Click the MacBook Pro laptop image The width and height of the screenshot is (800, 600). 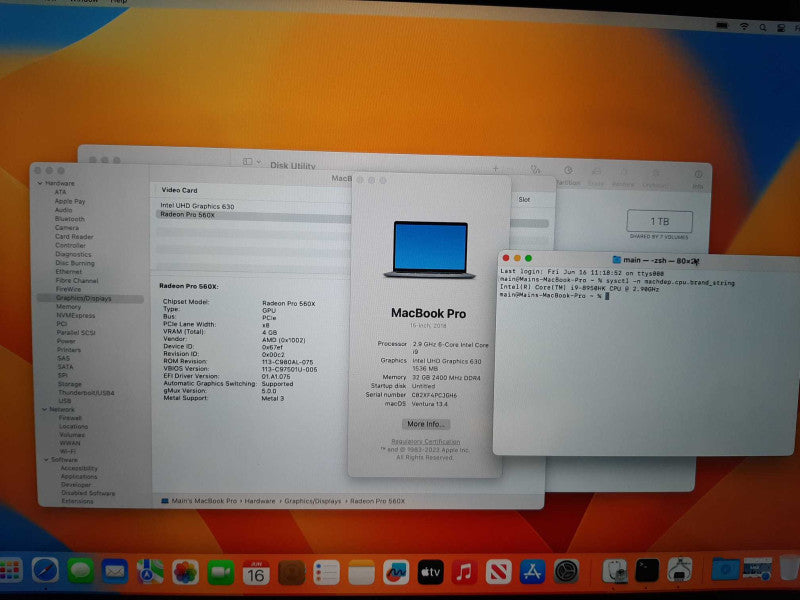click(x=430, y=250)
